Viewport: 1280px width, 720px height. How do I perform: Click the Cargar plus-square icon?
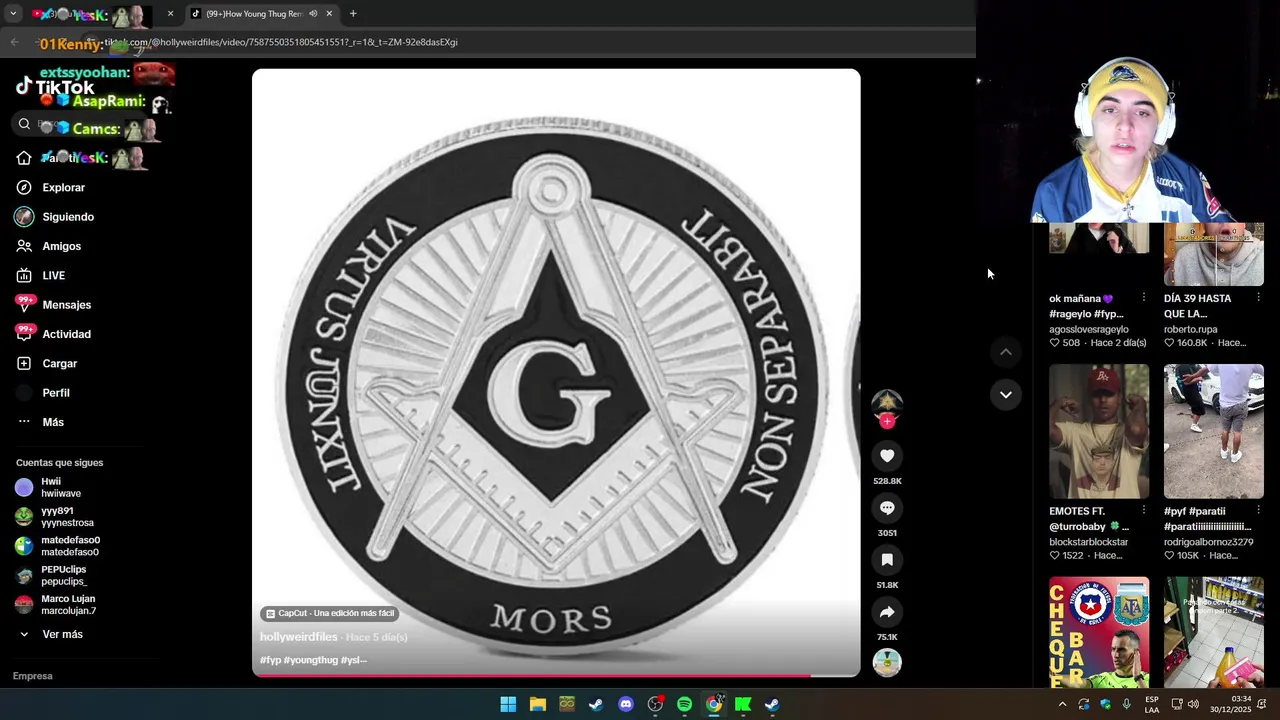24,363
